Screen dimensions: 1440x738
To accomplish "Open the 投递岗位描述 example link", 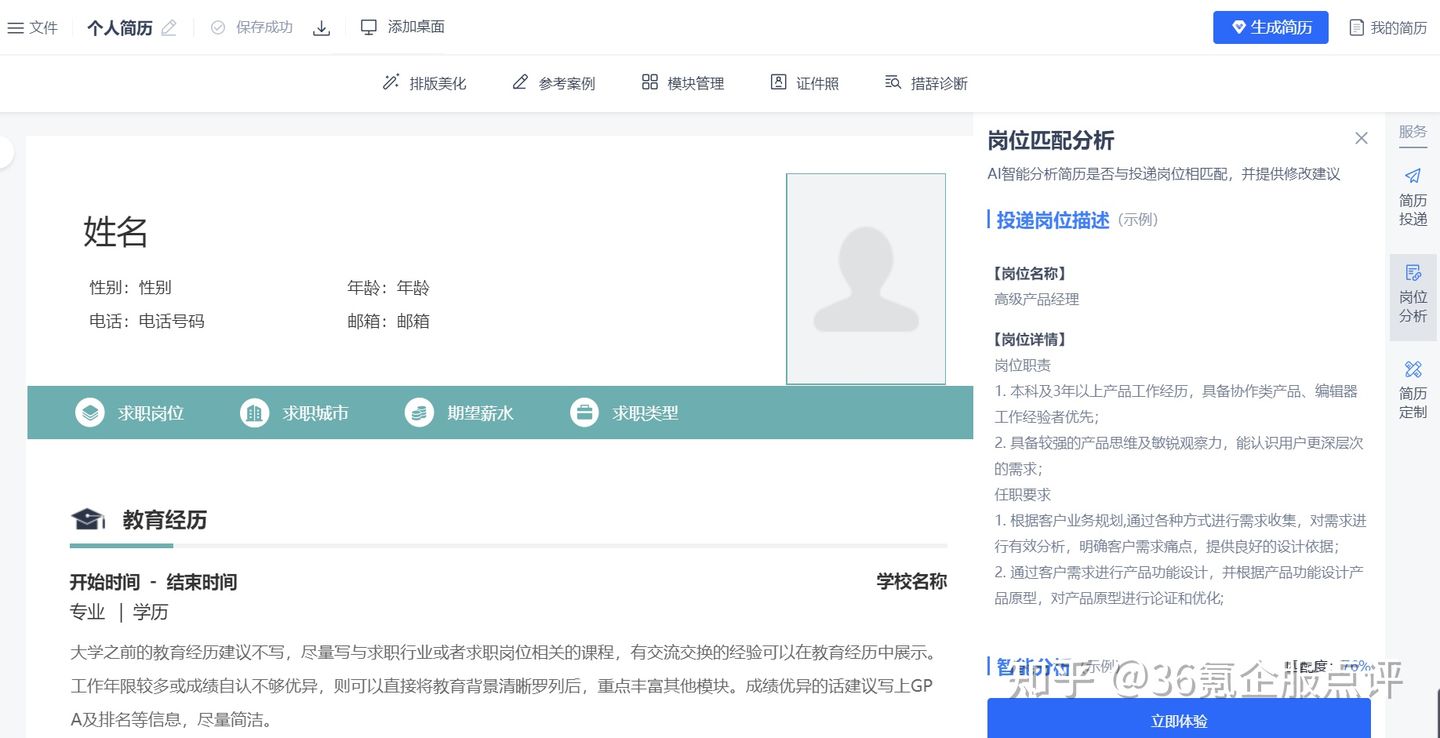I will pos(1050,220).
